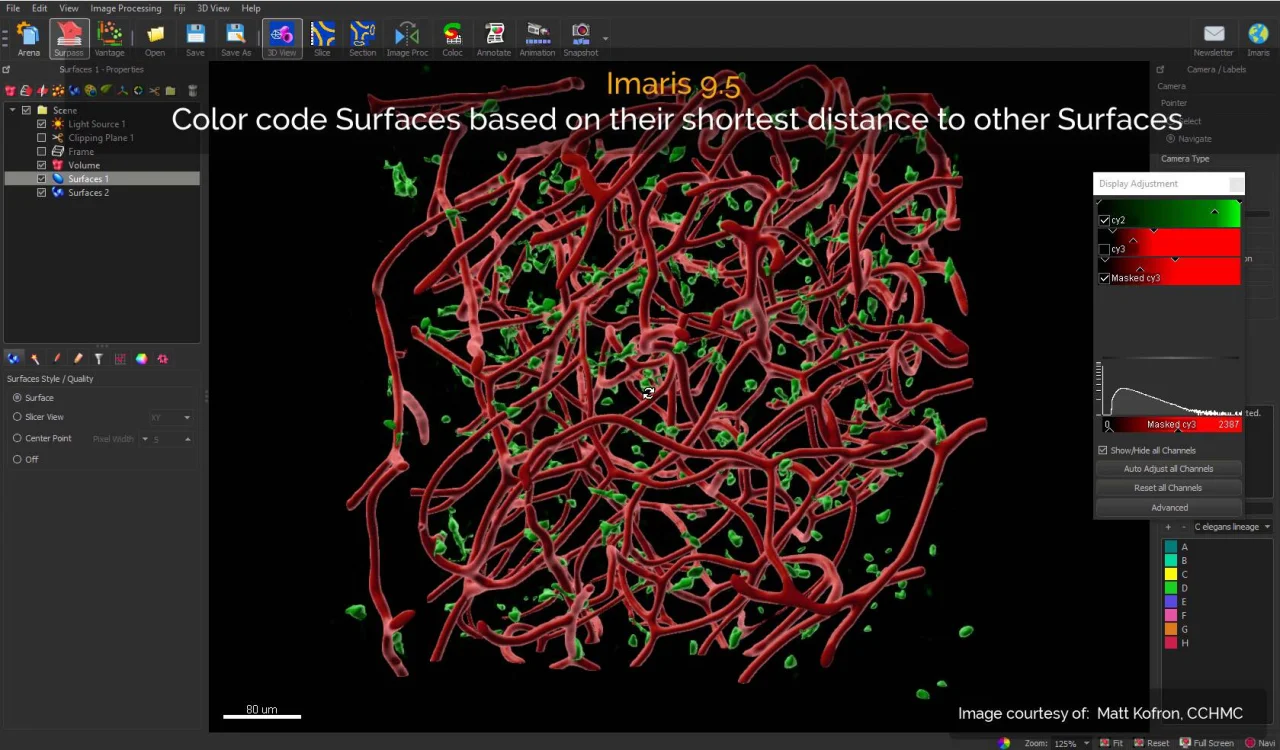
Task: Select the Center Point radio button
Action: click(17, 438)
